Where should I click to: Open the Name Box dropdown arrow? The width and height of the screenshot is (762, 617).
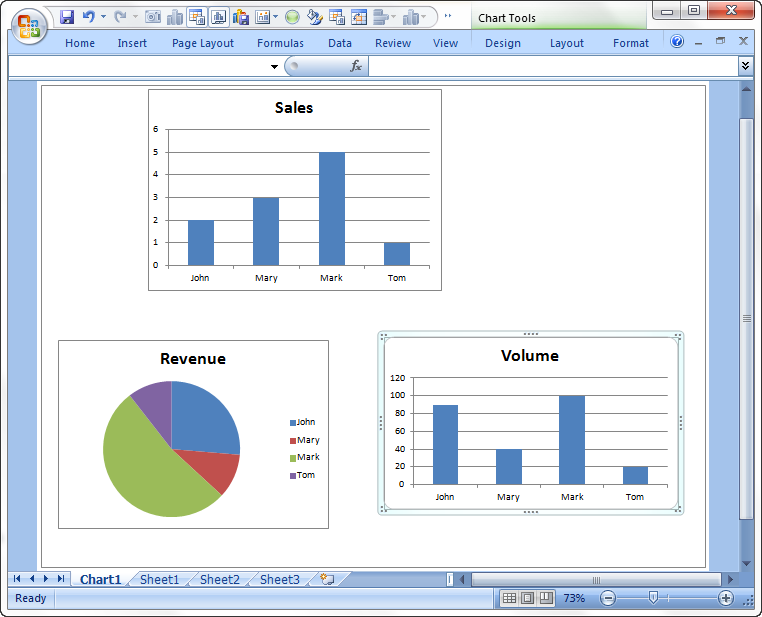point(274,66)
